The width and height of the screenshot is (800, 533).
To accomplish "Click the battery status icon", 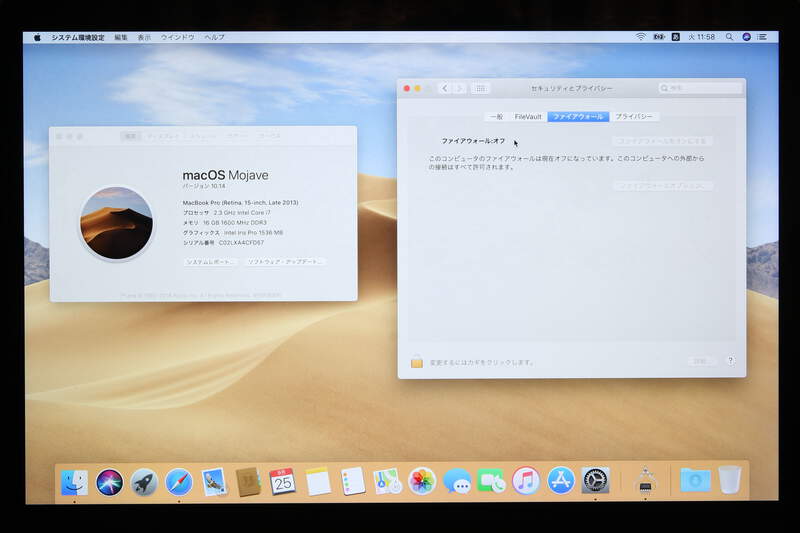I will click(659, 37).
